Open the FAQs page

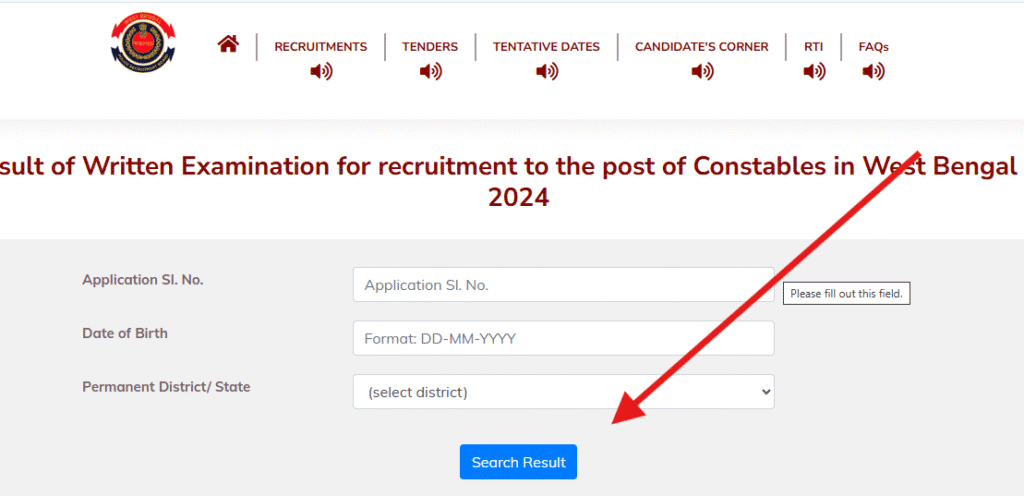coord(873,46)
